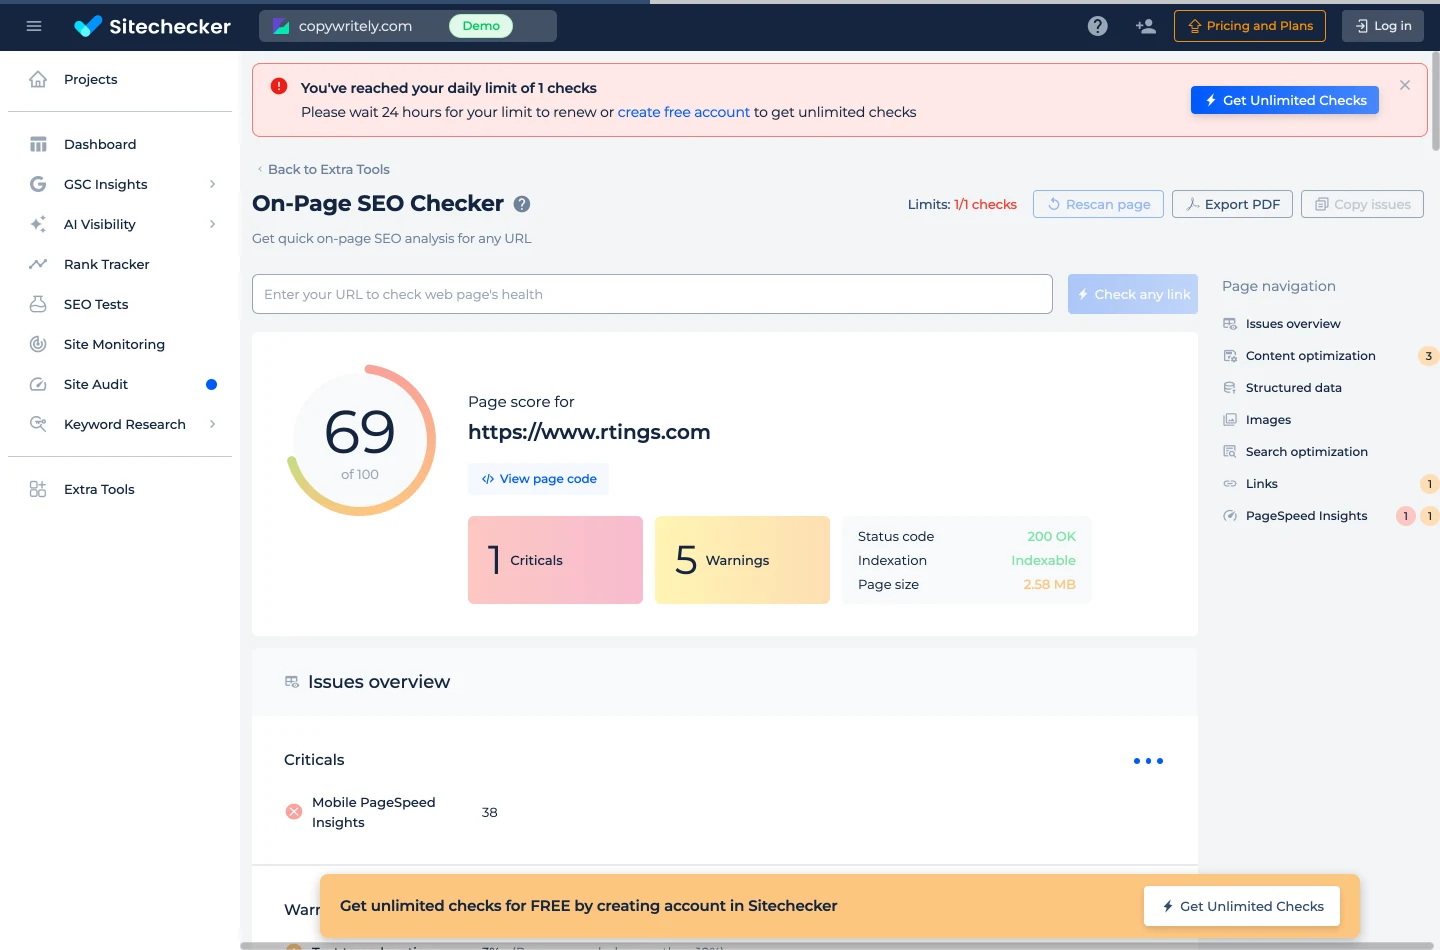Jump to Search optimization in page navigation
This screenshot has width=1440, height=950.
point(1306,452)
